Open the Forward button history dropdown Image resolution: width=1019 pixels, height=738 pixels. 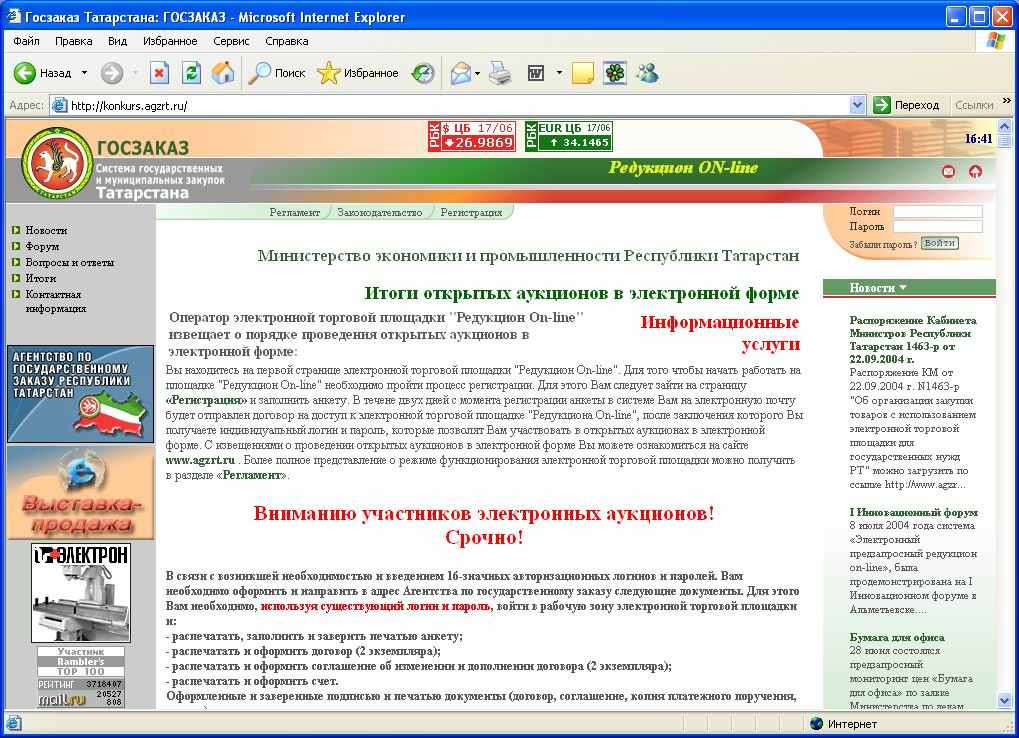135,73
